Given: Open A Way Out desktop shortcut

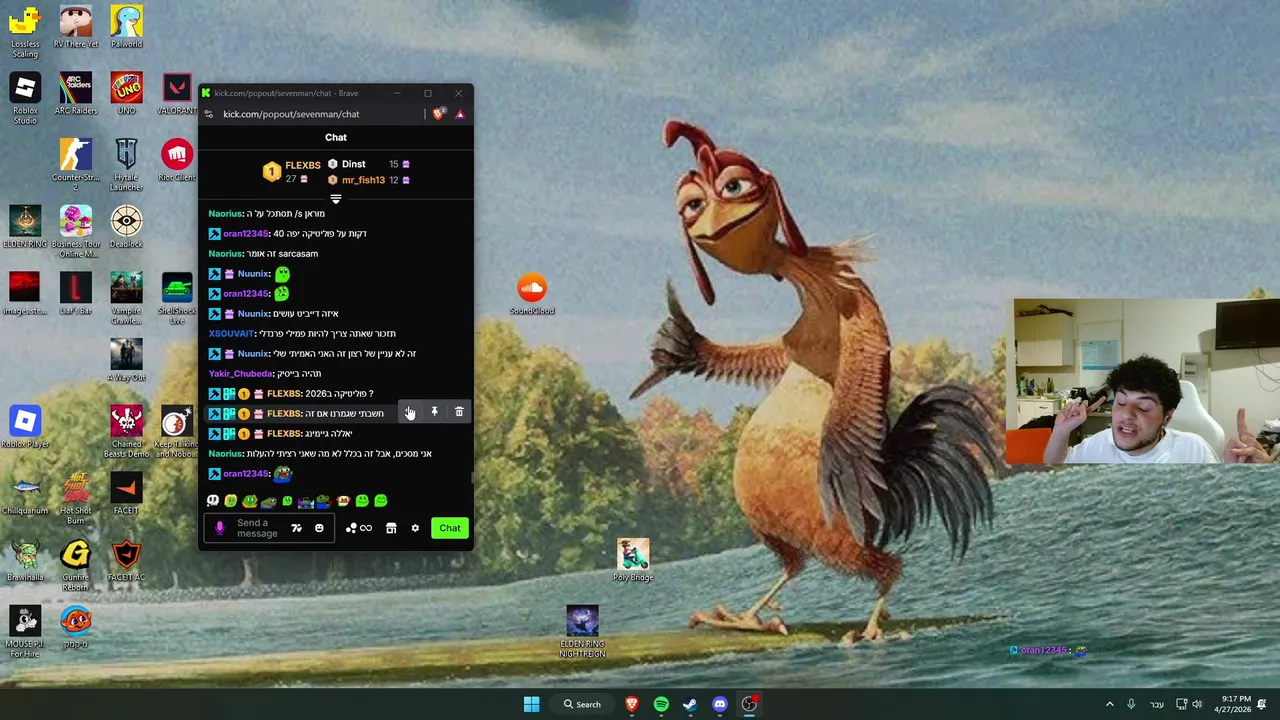Looking at the screenshot, I should pos(126,360).
